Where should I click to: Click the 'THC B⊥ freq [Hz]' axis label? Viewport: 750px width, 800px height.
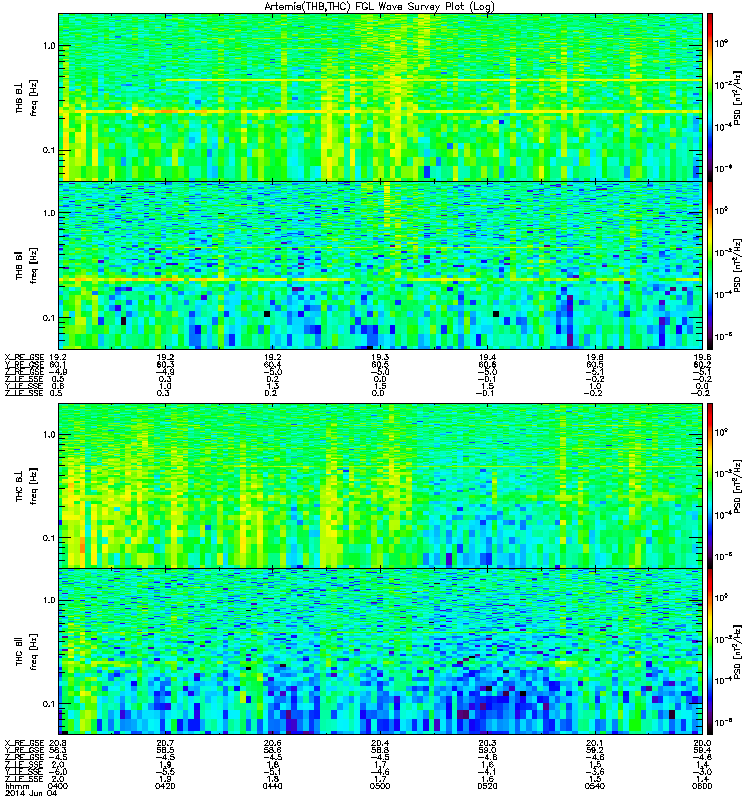pos(26,486)
